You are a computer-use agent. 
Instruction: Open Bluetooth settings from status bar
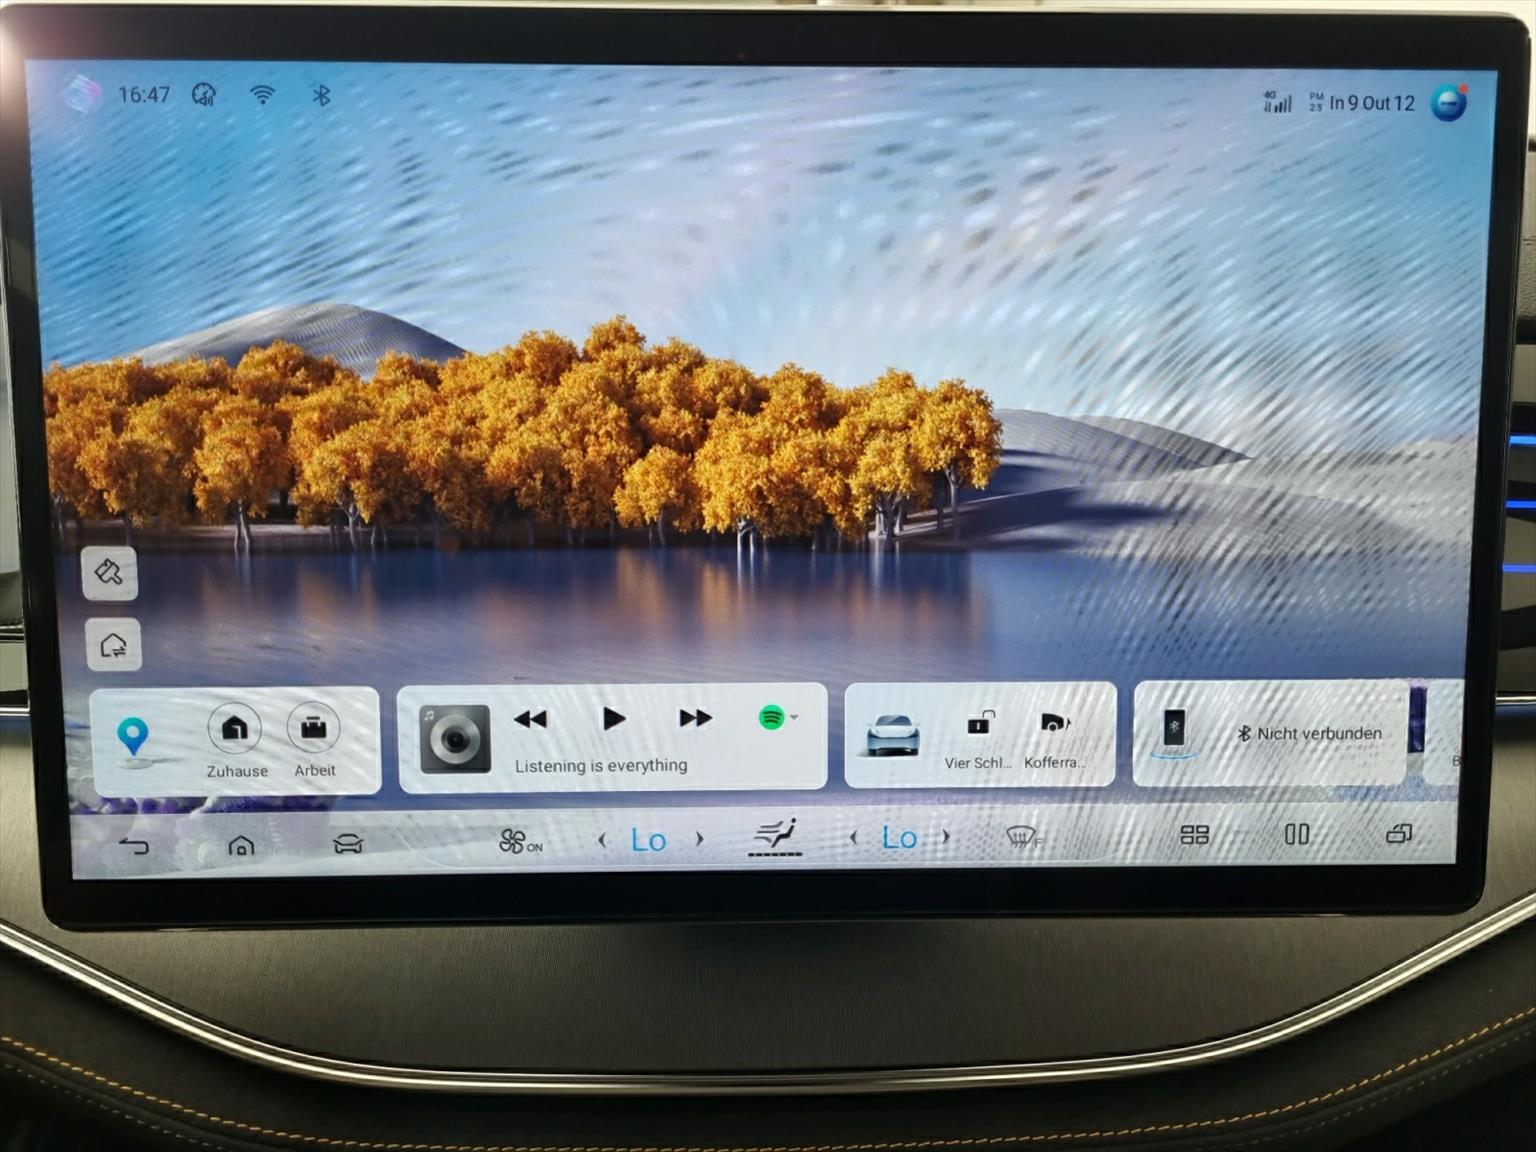point(321,95)
